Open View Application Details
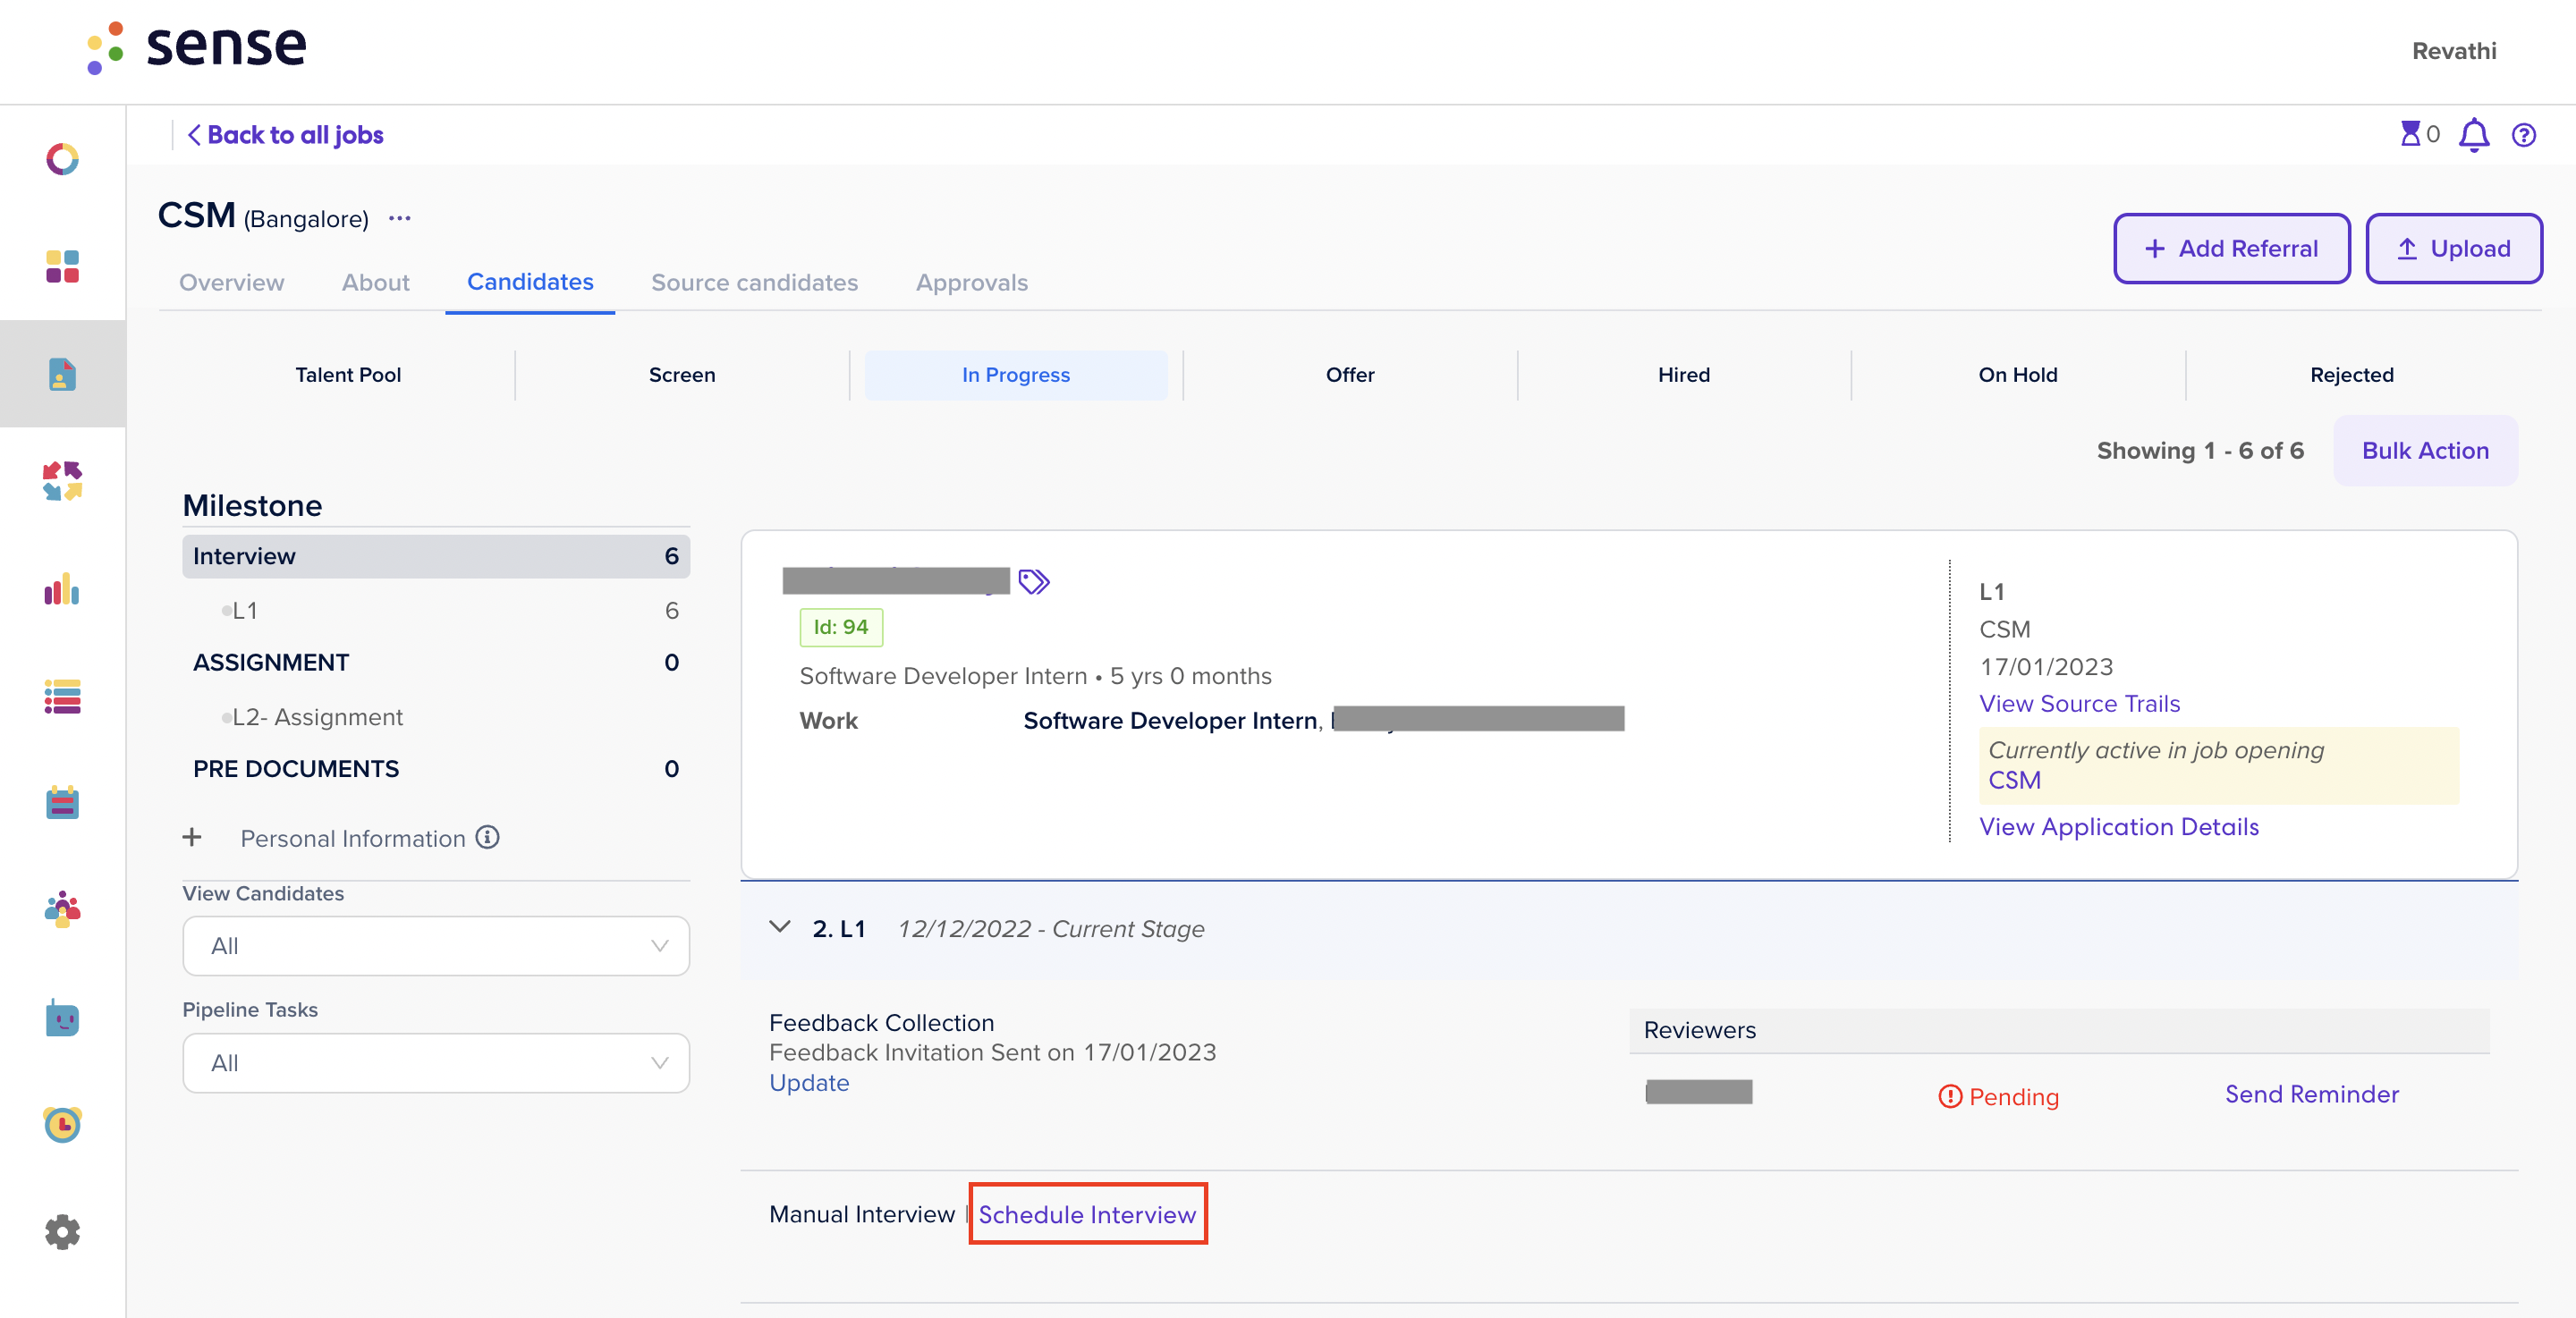The image size is (2576, 1318). click(2119, 827)
